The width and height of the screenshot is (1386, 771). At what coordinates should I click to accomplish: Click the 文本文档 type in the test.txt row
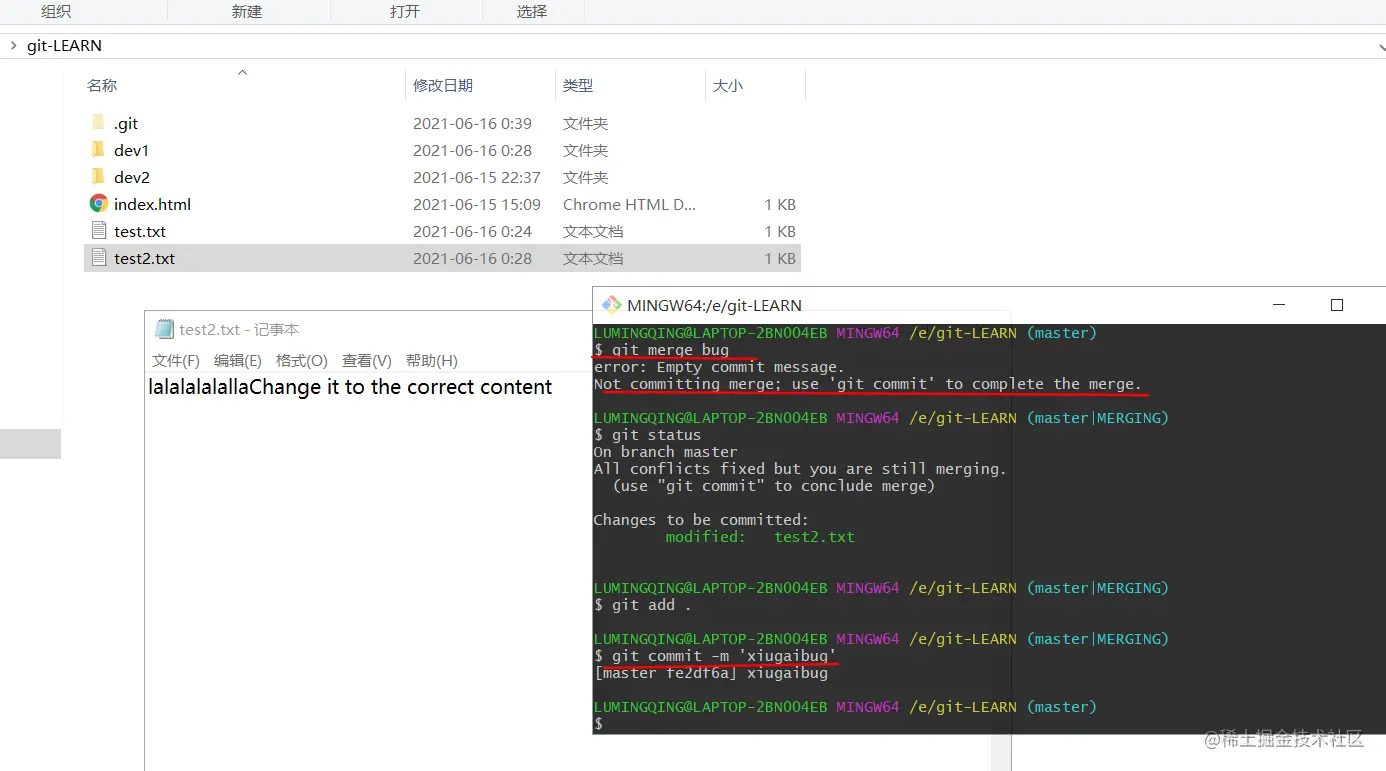(593, 232)
